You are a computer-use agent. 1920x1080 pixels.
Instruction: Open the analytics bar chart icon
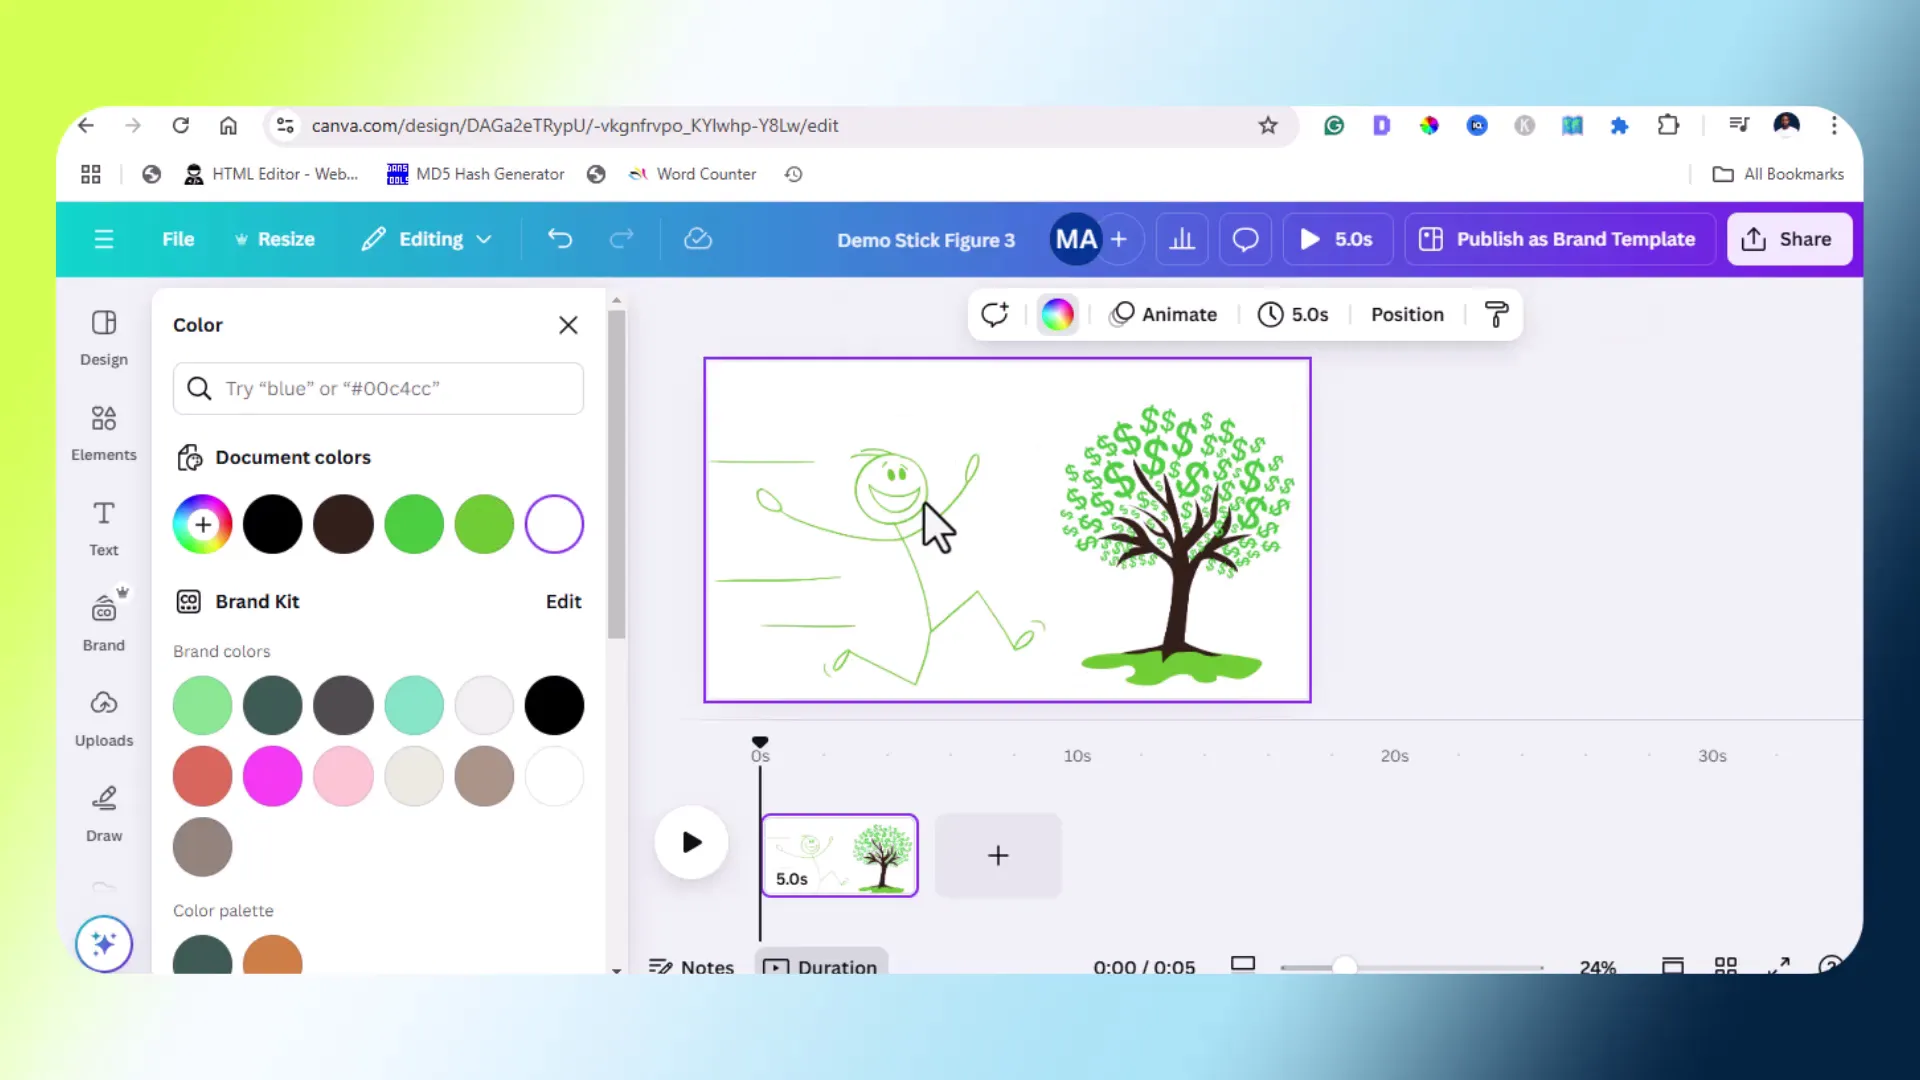coord(1182,239)
